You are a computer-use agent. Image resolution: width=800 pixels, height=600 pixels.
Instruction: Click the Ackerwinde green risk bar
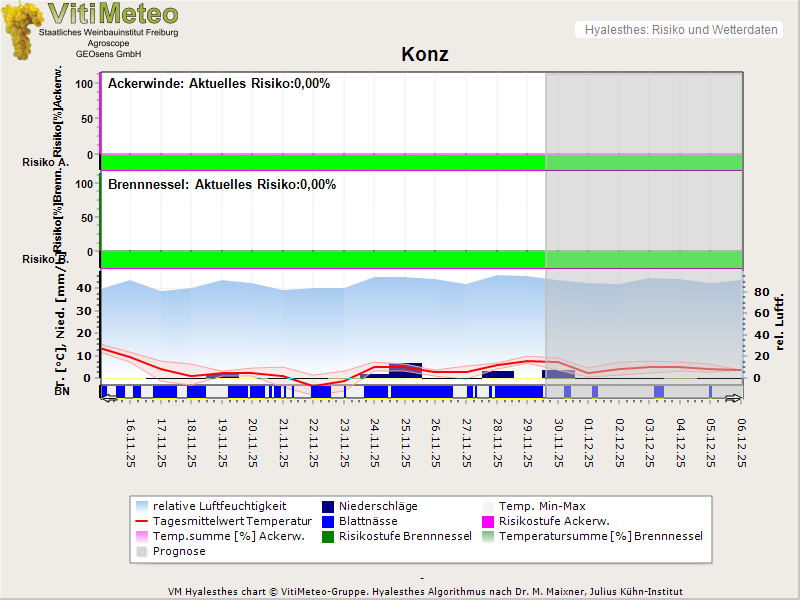[x=322, y=162]
